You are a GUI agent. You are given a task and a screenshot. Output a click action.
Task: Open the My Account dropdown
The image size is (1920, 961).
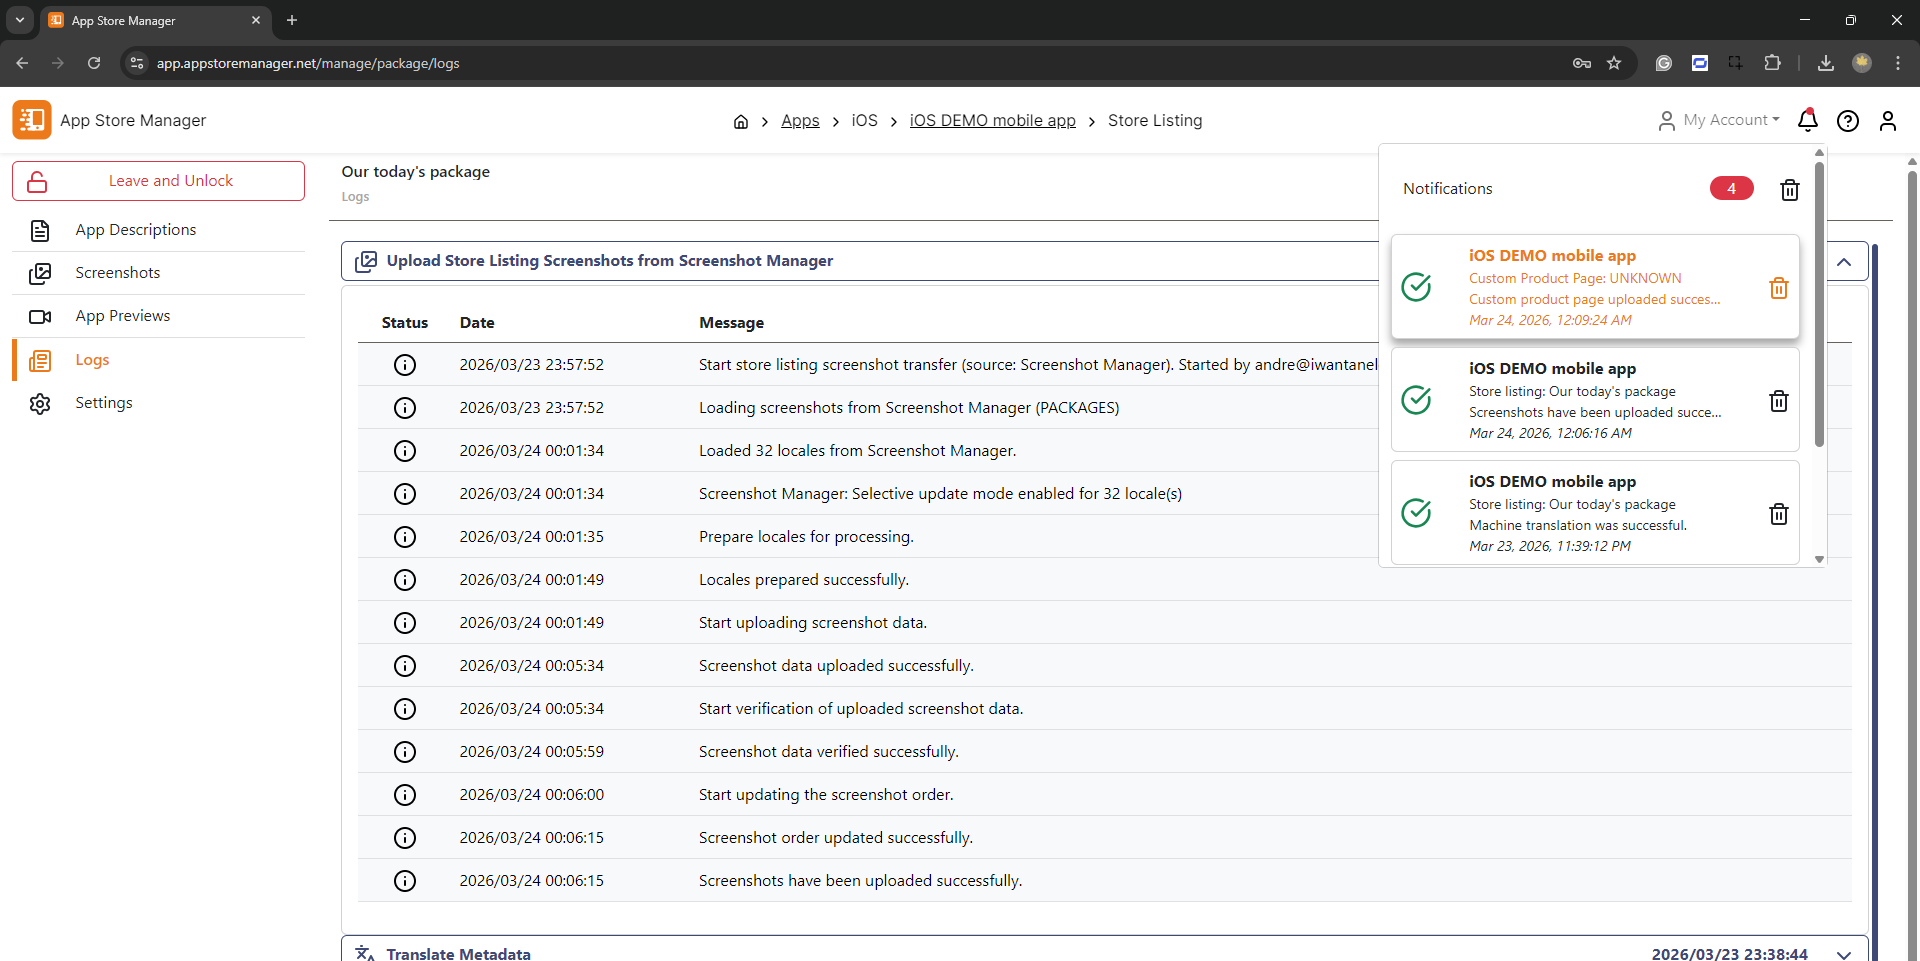(1720, 120)
